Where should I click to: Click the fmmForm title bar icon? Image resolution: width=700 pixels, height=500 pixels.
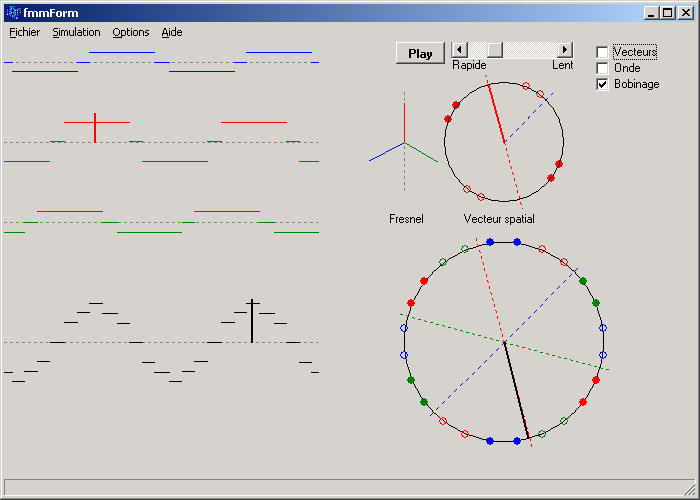(13, 13)
